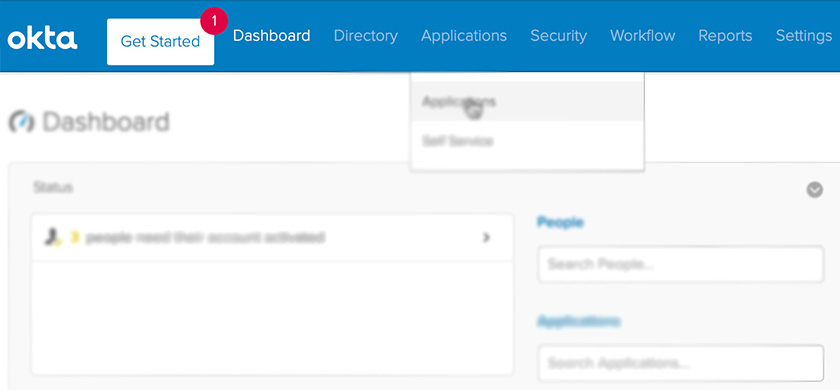Open the Get Started page
This screenshot has width=840, height=390.
coord(160,42)
